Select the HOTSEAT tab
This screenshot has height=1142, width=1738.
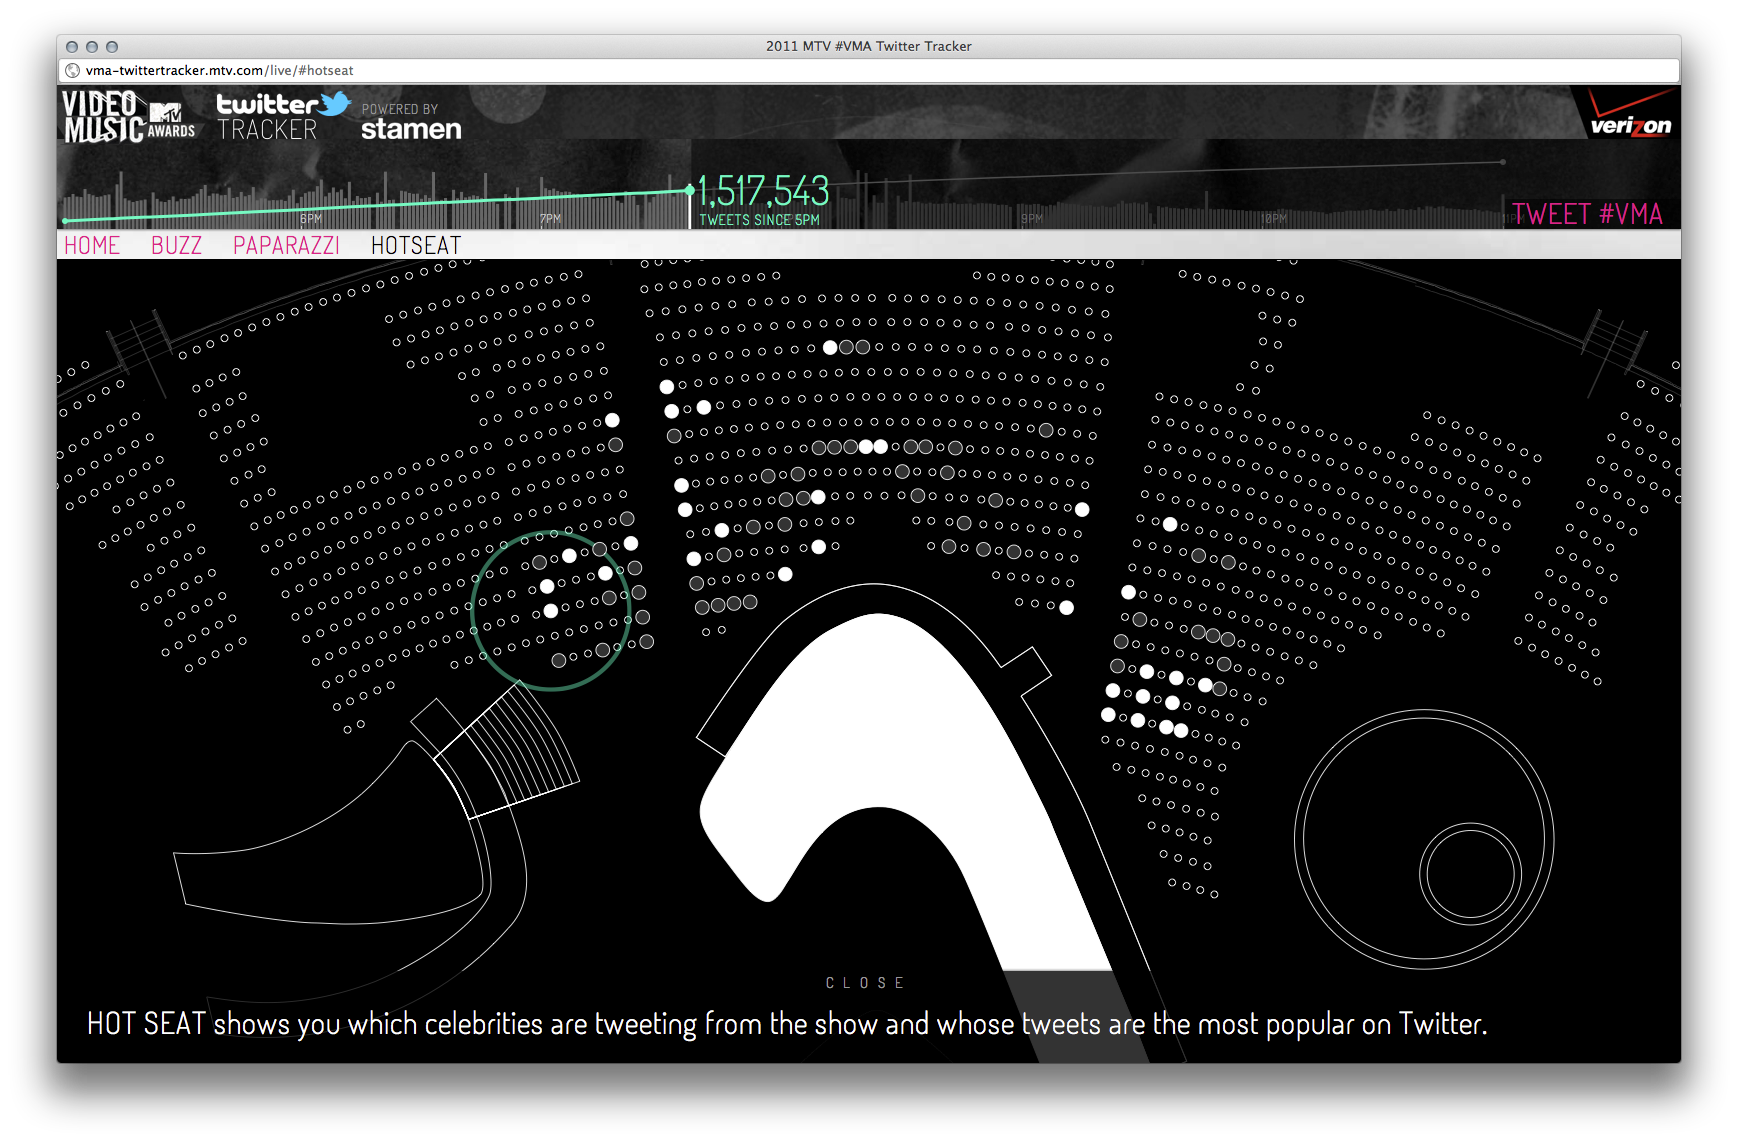[416, 246]
